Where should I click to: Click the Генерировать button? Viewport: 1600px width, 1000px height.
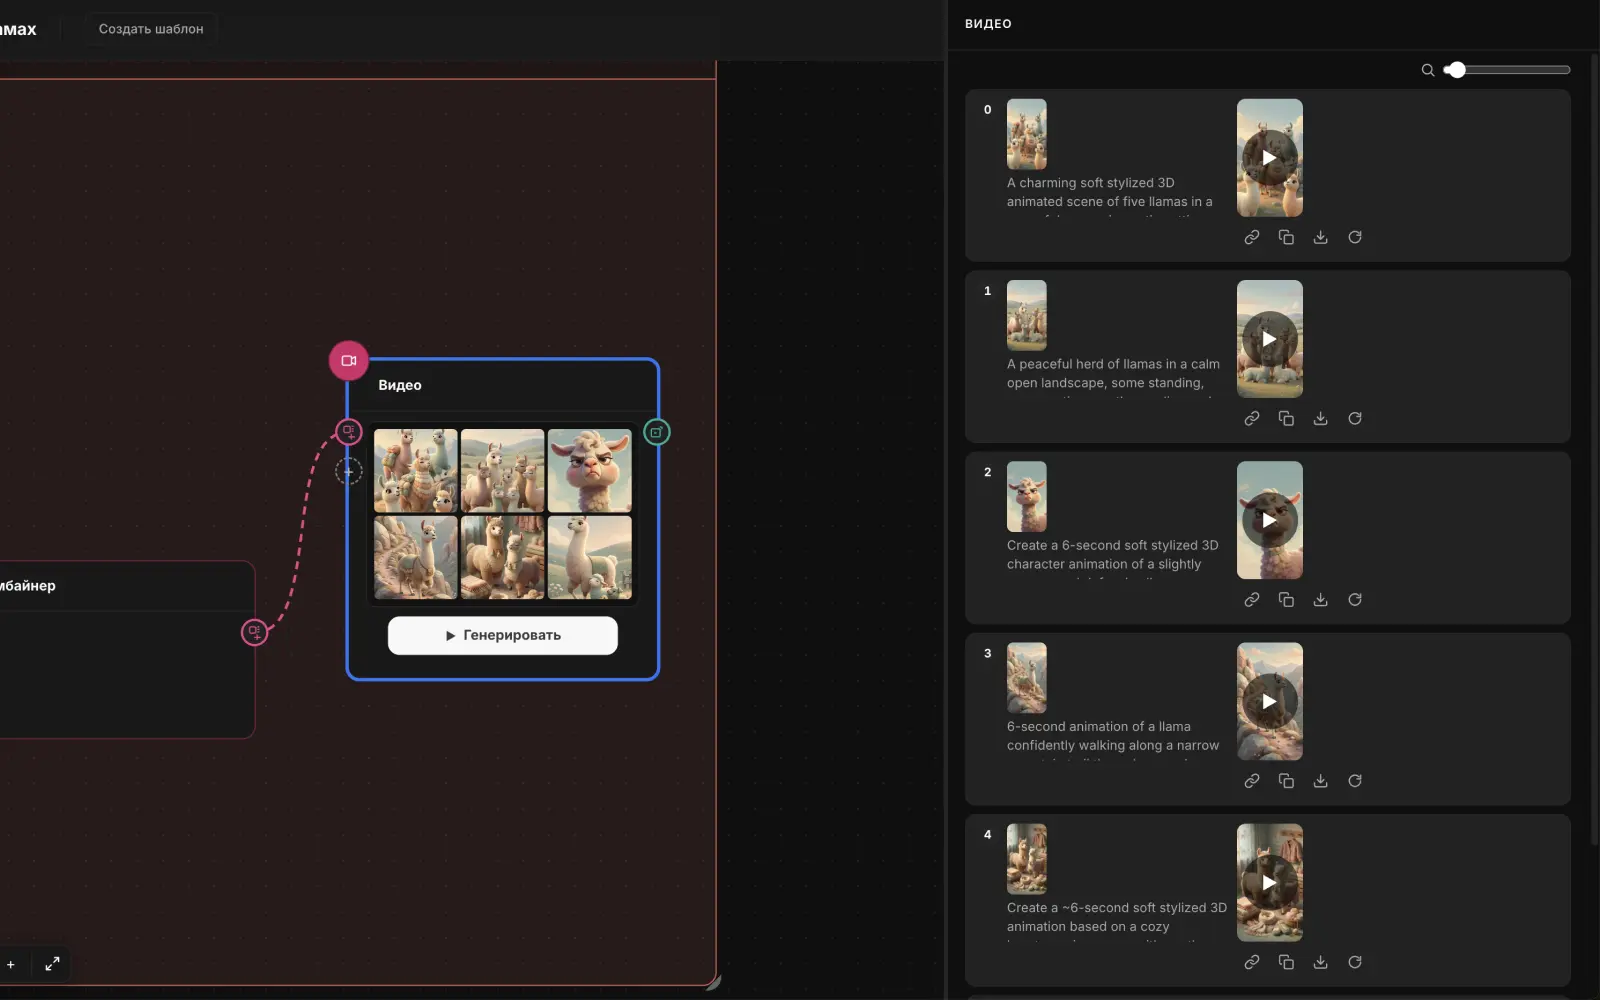[x=503, y=635]
